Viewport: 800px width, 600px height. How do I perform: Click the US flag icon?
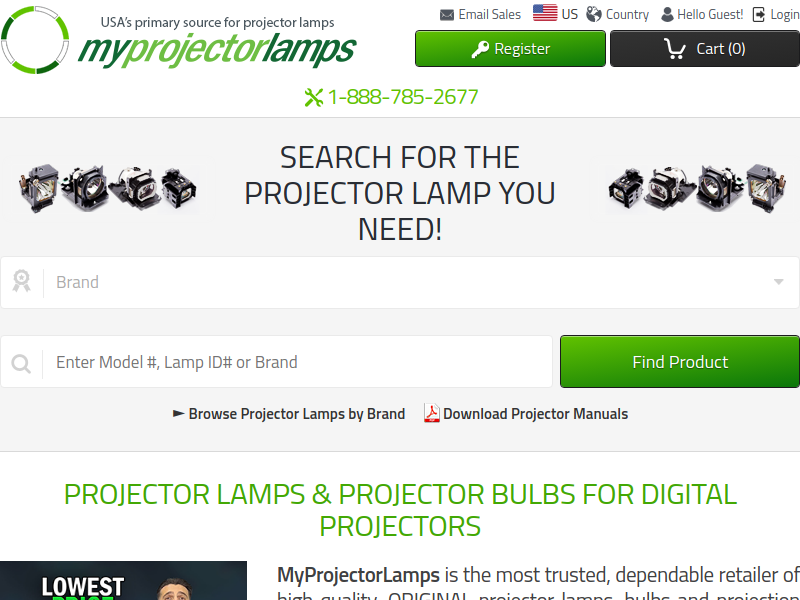pyautogui.click(x=545, y=13)
